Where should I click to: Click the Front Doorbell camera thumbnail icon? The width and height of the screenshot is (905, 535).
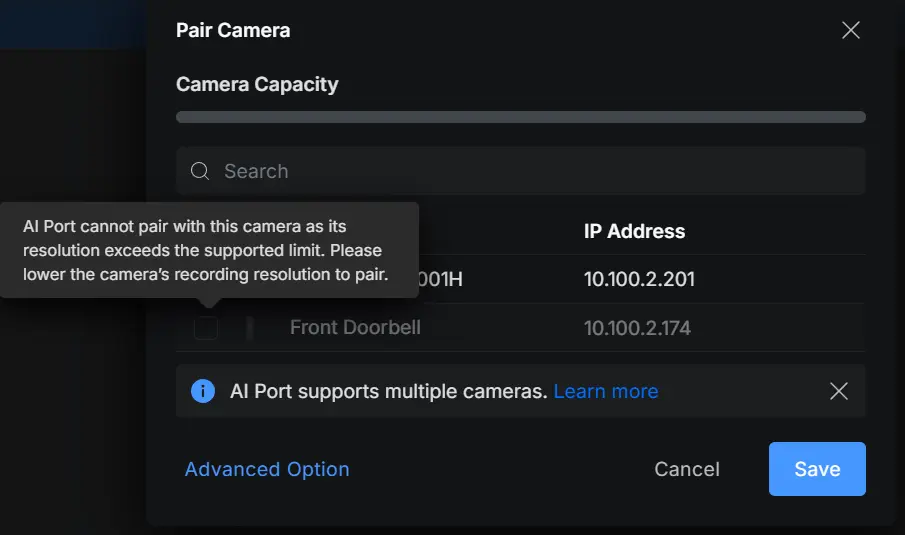pyautogui.click(x=249, y=328)
